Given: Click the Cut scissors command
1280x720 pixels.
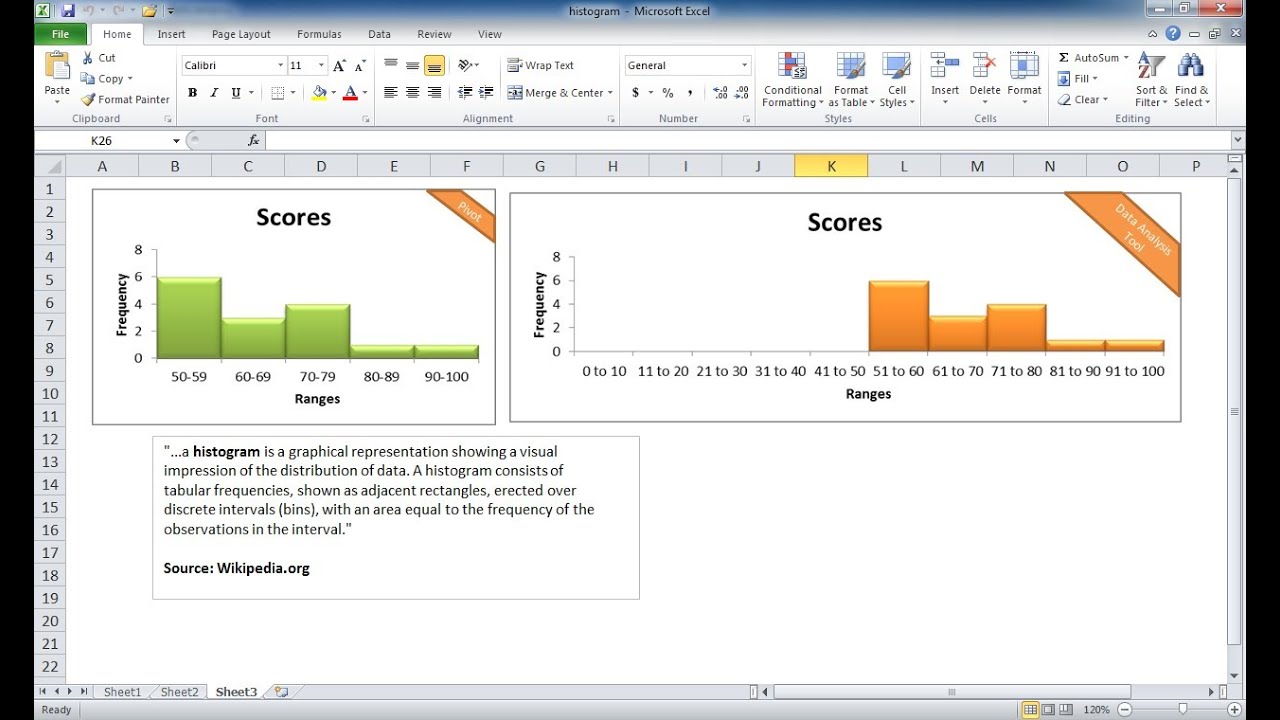Looking at the screenshot, I should coord(98,58).
